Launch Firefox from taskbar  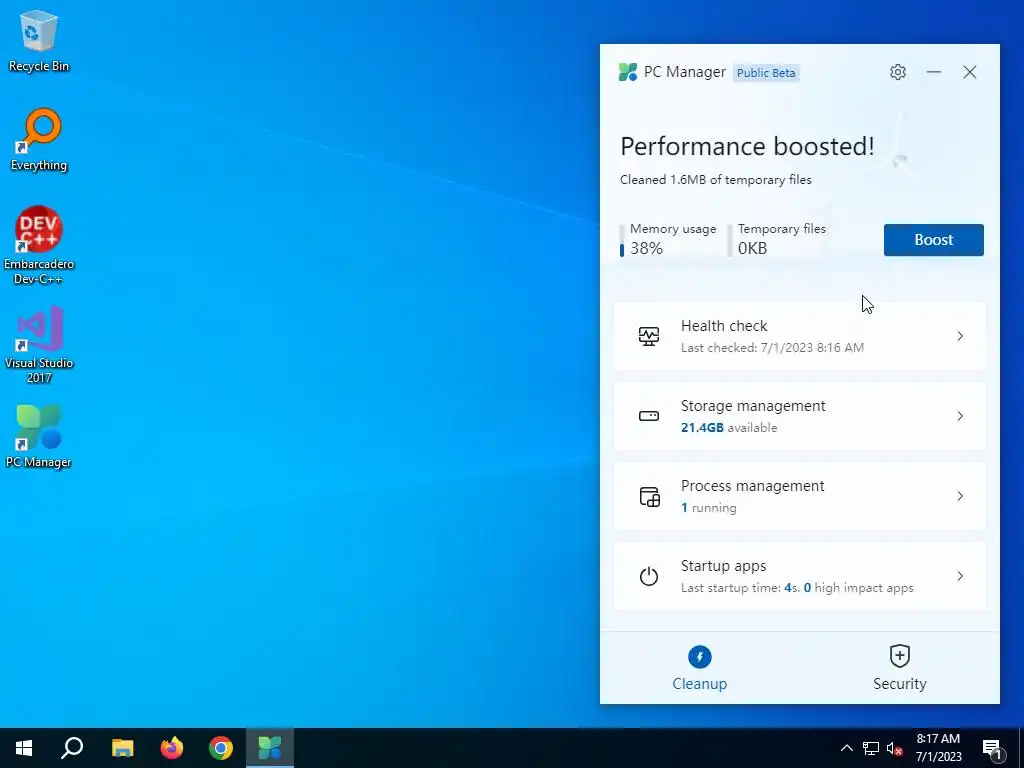pyautogui.click(x=172, y=748)
